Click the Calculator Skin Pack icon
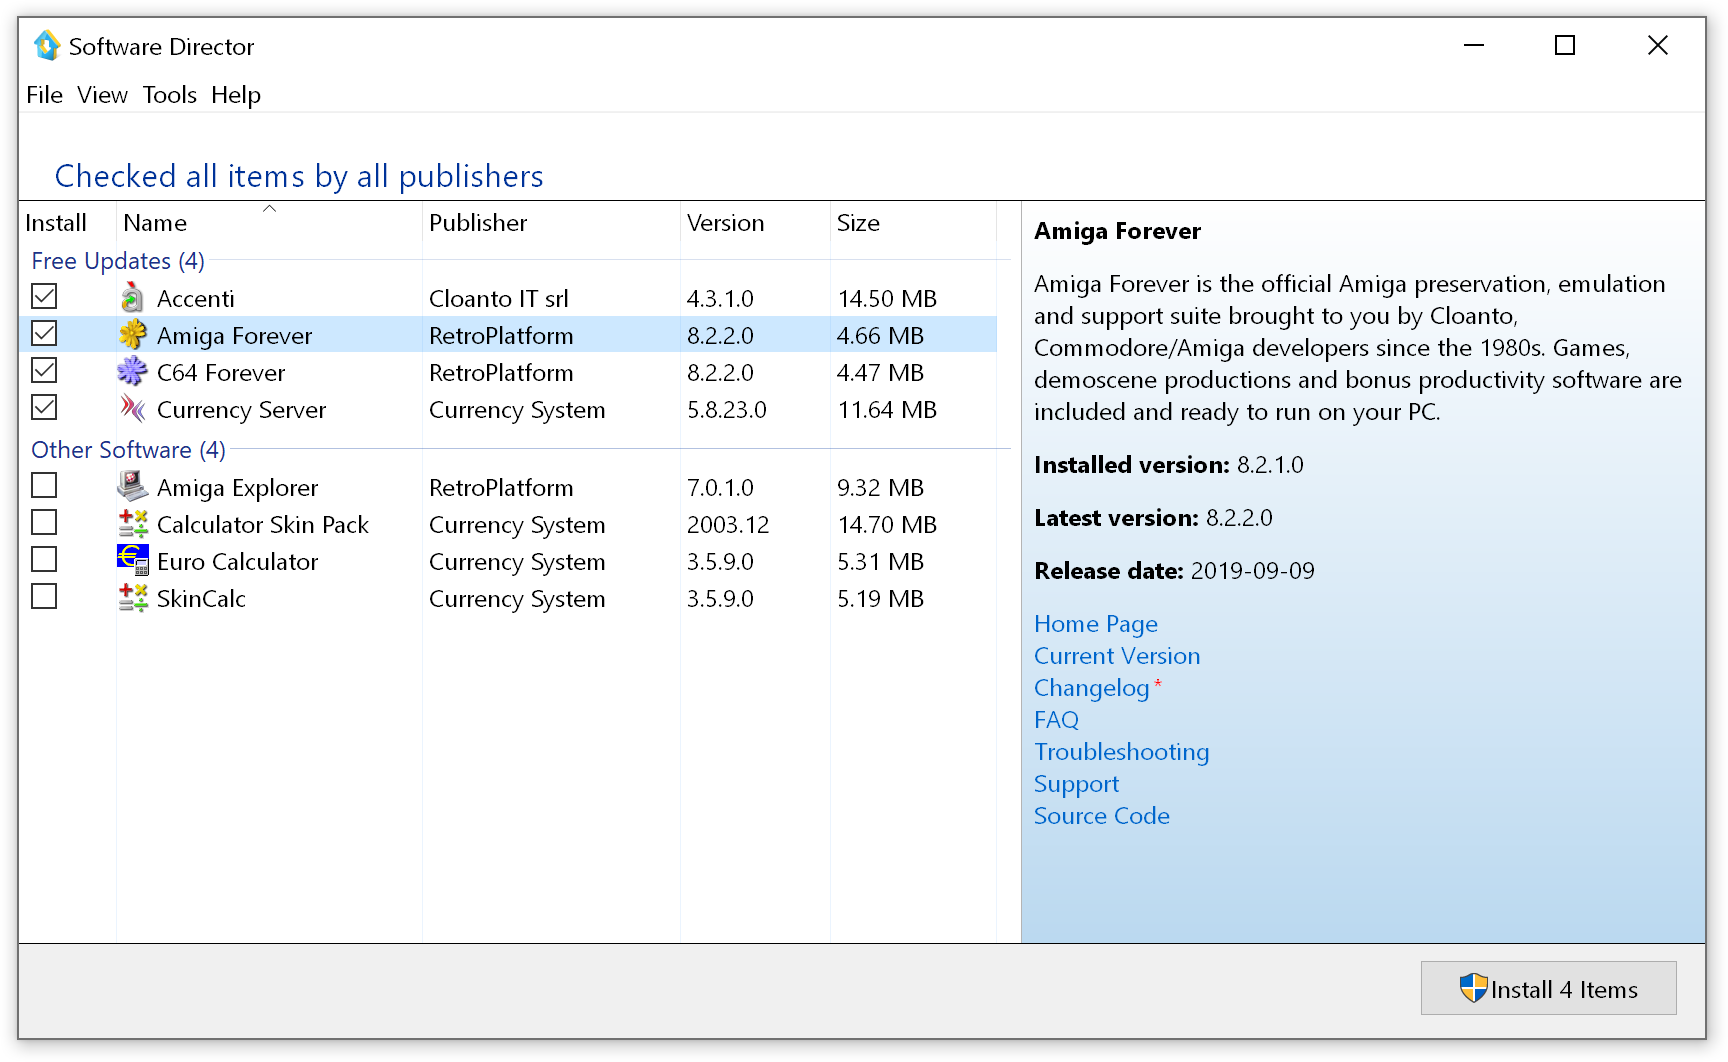Viewport: 1728px width, 1062px height. pyautogui.click(x=132, y=523)
